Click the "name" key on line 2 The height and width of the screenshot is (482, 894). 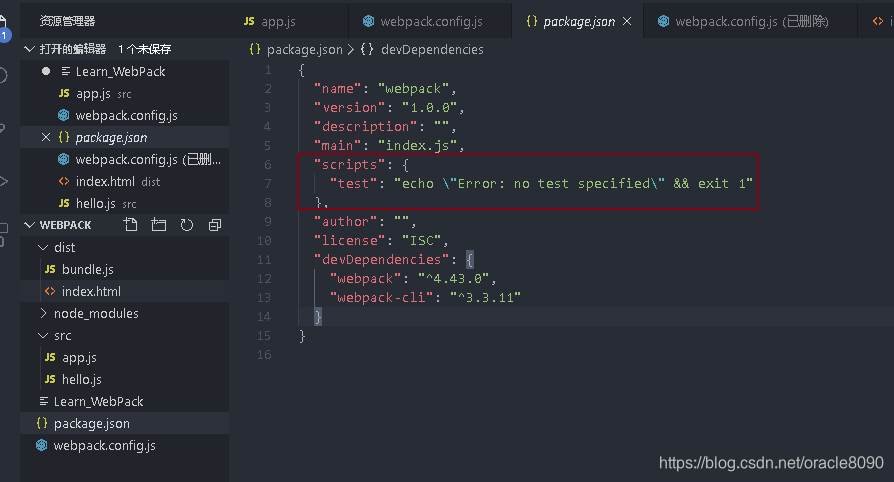pos(338,88)
